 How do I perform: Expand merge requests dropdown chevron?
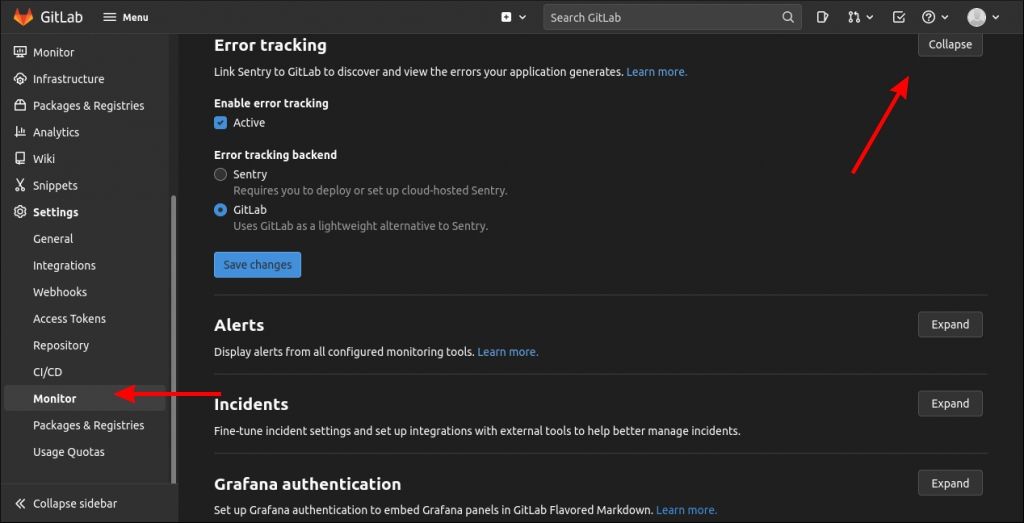[x=869, y=18]
